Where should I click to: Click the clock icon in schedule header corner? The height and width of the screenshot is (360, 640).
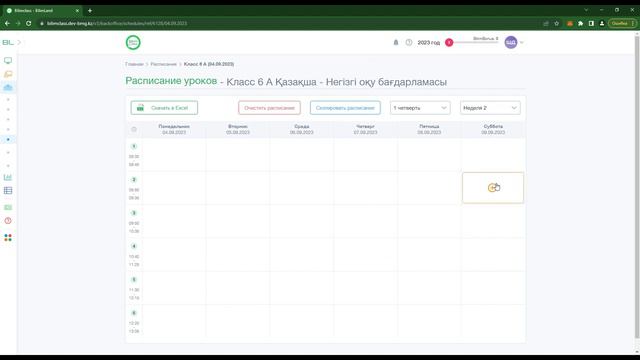134,129
